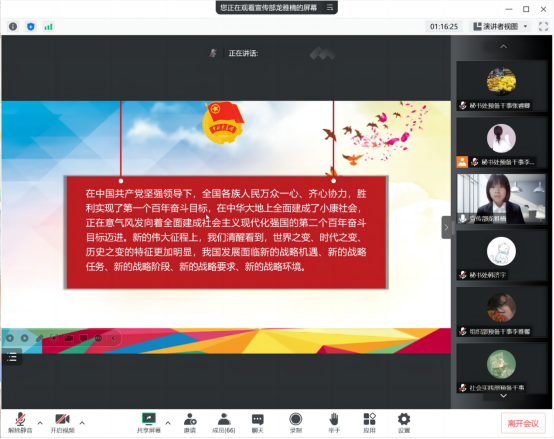This screenshot has width=554, height=439.
Task: Raise hand in the meeting
Action: click(334, 423)
